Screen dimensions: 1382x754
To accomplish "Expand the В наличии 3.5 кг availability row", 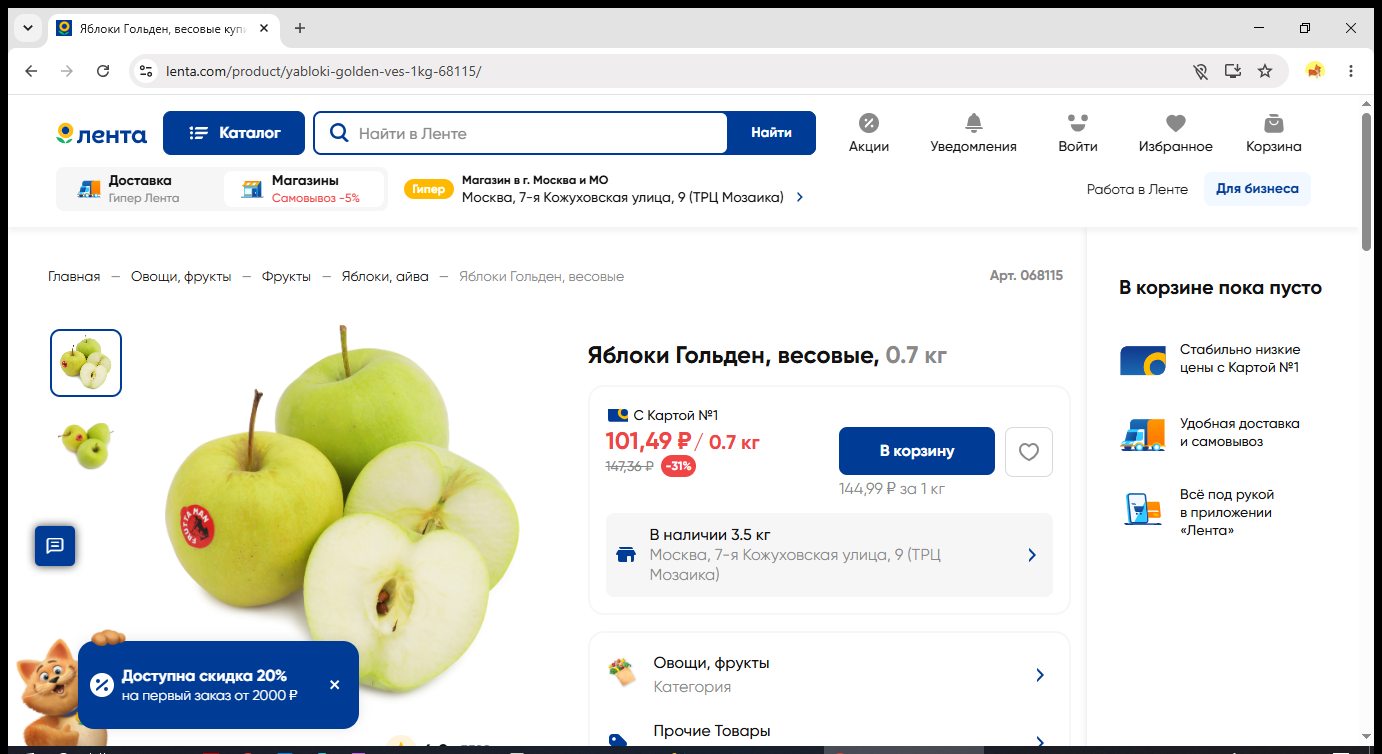I will (x=829, y=555).
